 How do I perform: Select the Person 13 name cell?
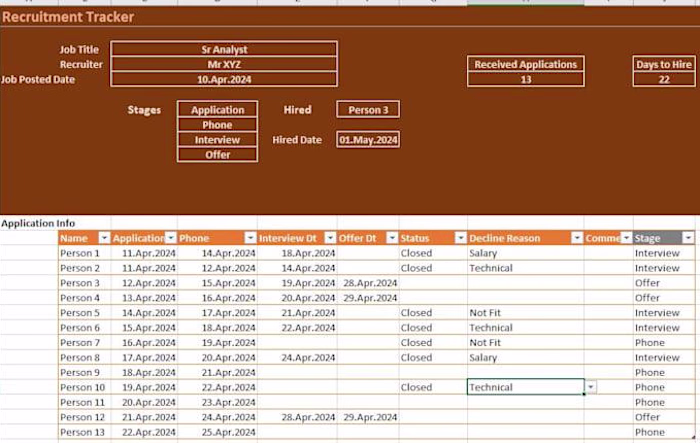click(x=84, y=432)
